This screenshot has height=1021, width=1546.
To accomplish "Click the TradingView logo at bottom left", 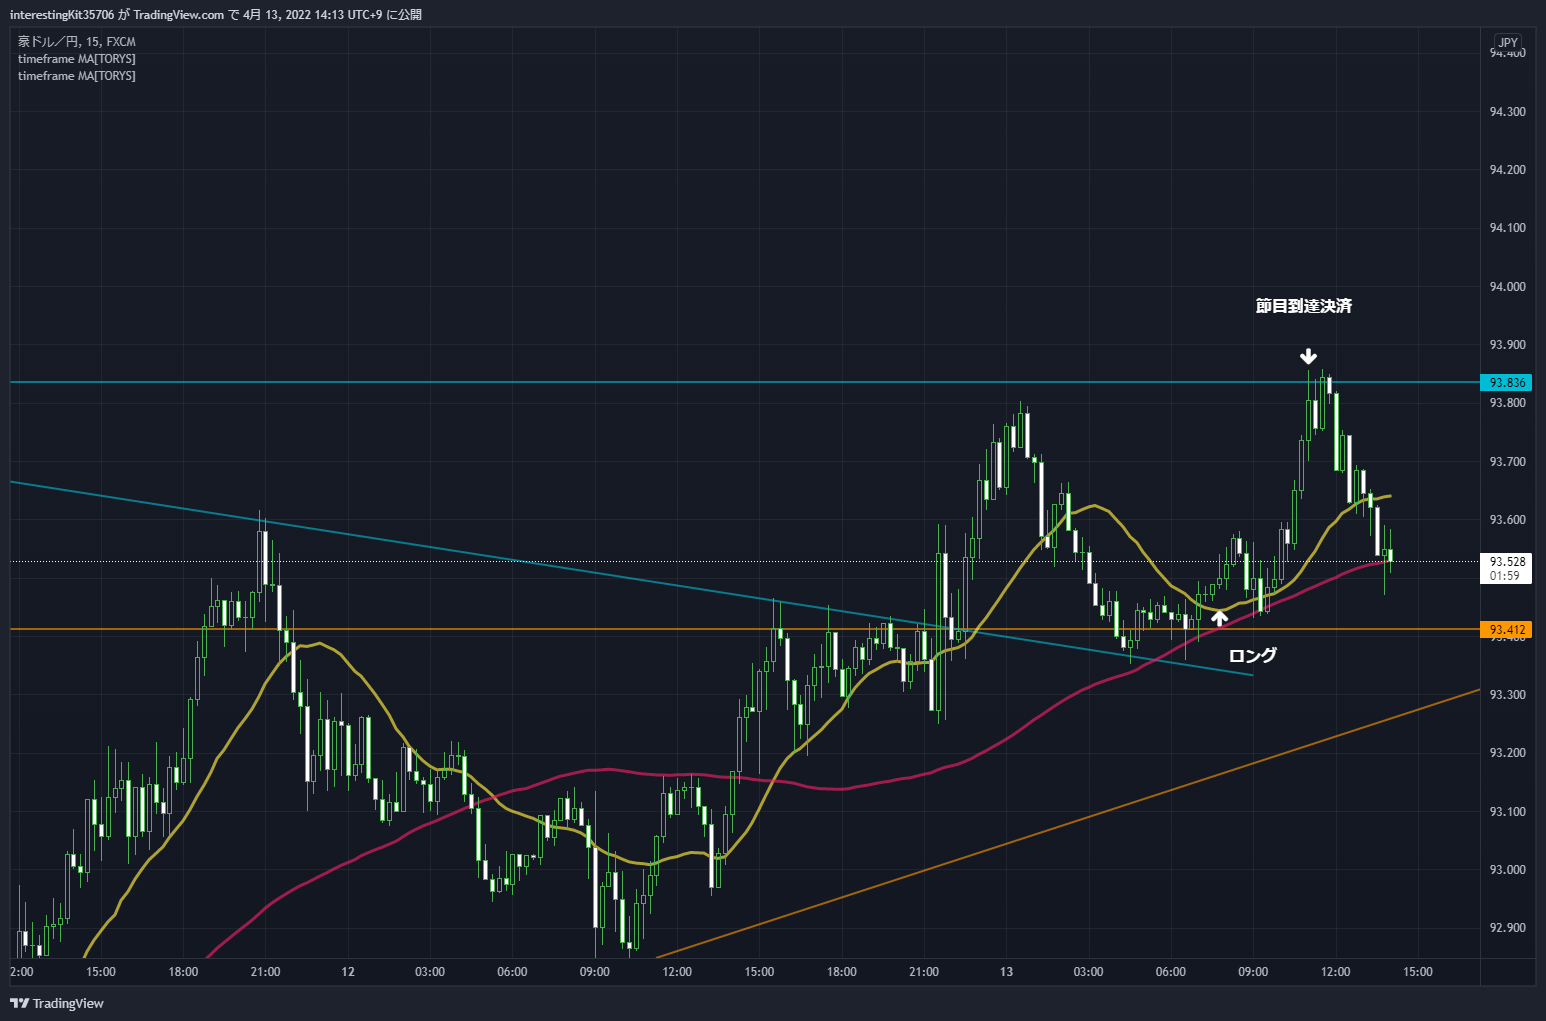I will 57,1003.
